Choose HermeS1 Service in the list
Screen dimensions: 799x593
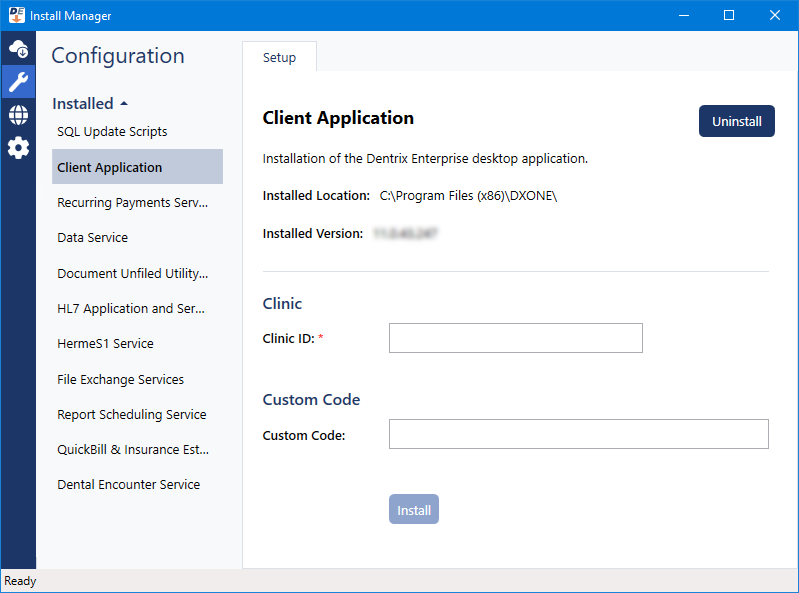pyautogui.click(x=105, y=344)
